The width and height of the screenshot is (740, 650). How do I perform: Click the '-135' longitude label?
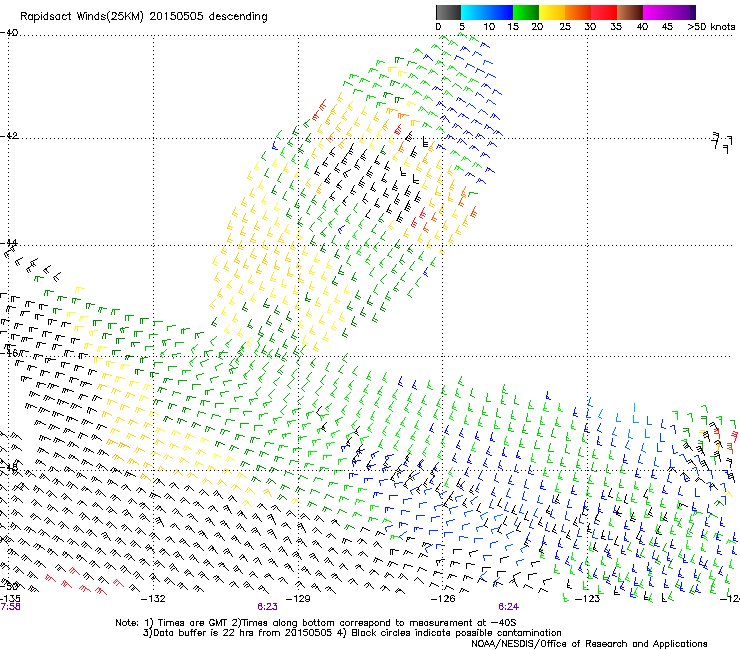pos(10,599)
